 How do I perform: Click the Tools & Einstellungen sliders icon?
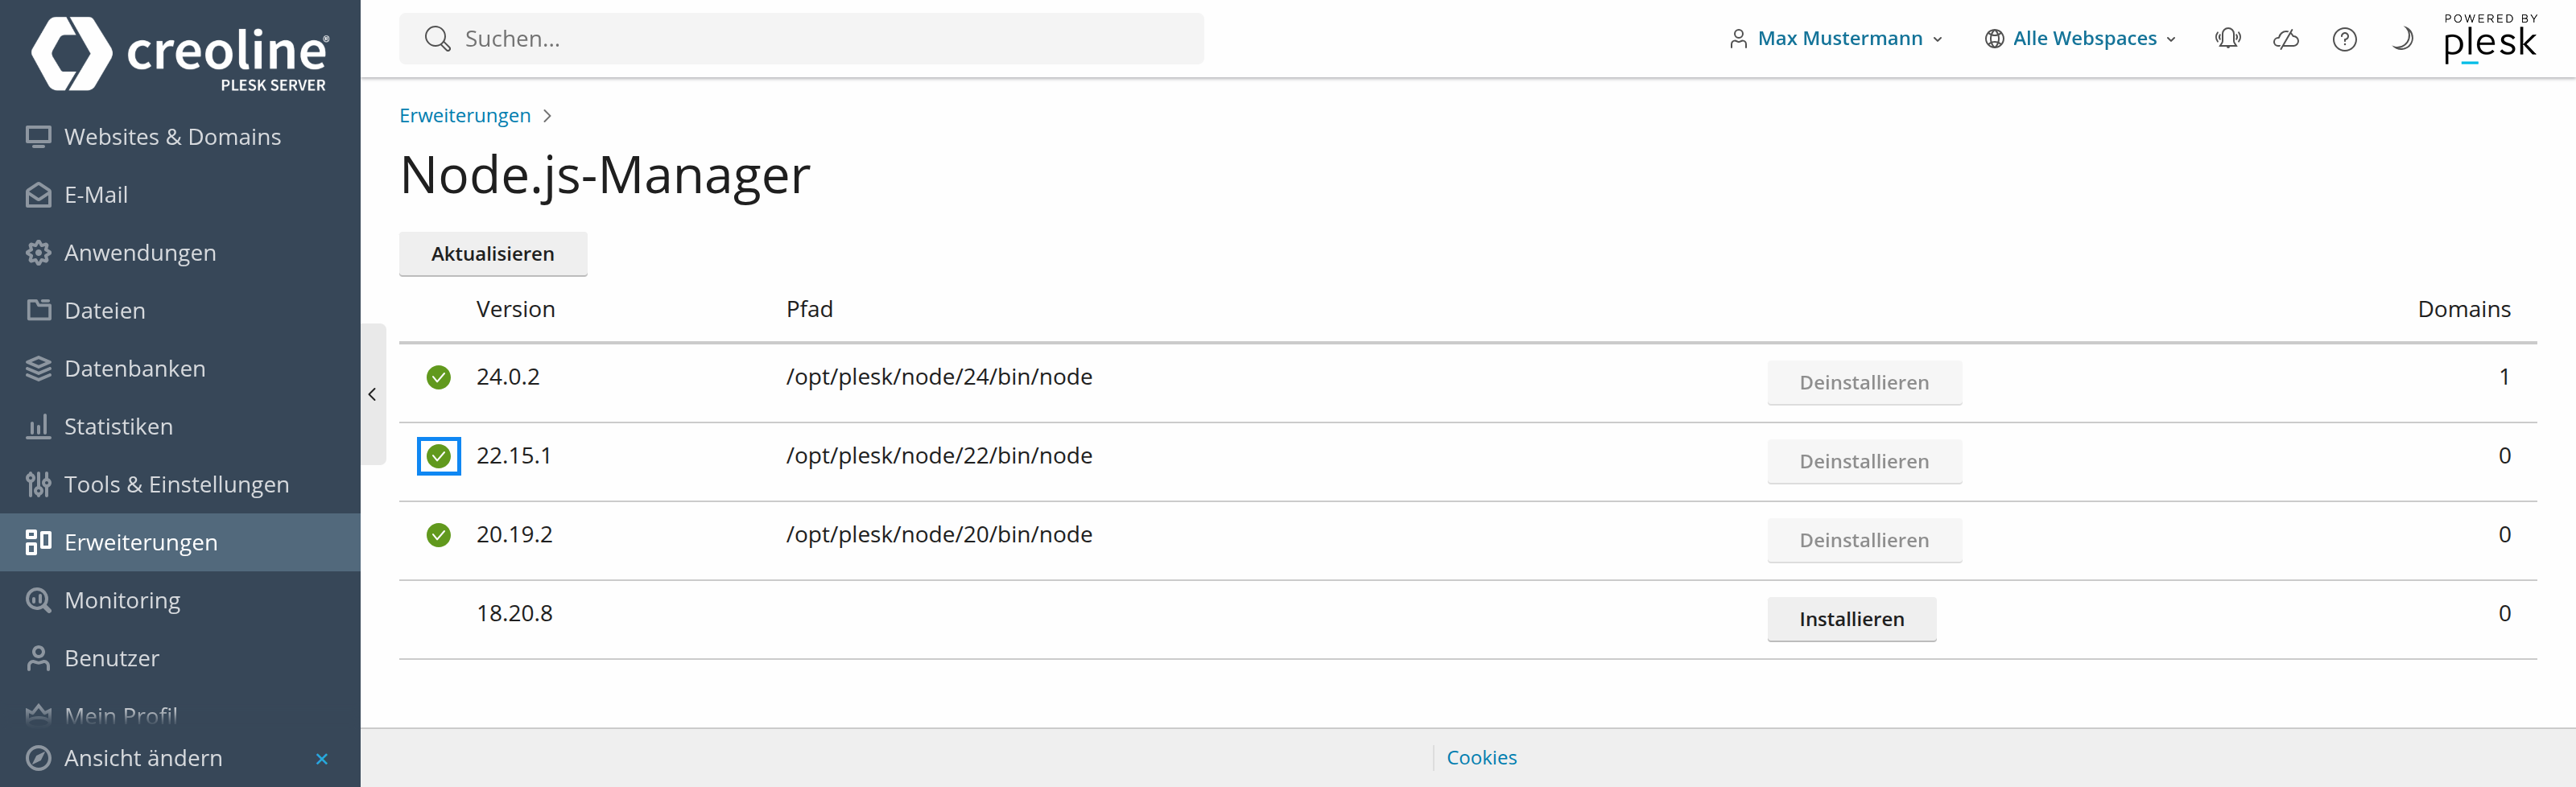point(38,484)
